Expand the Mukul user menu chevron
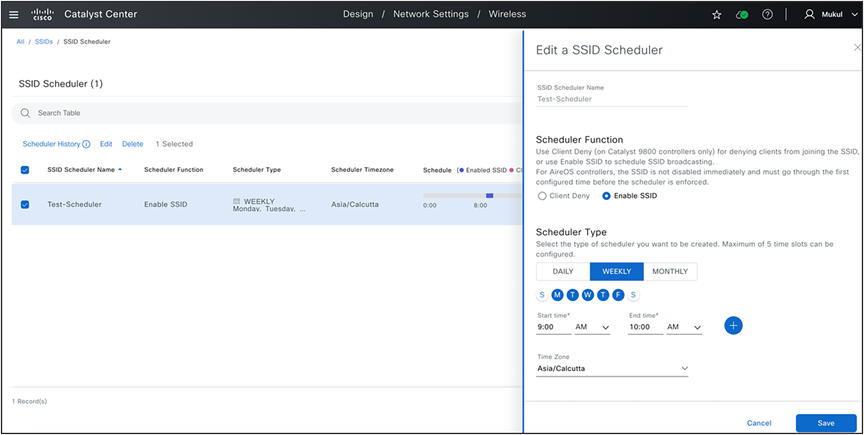864x435 pixels. point(854,15)
